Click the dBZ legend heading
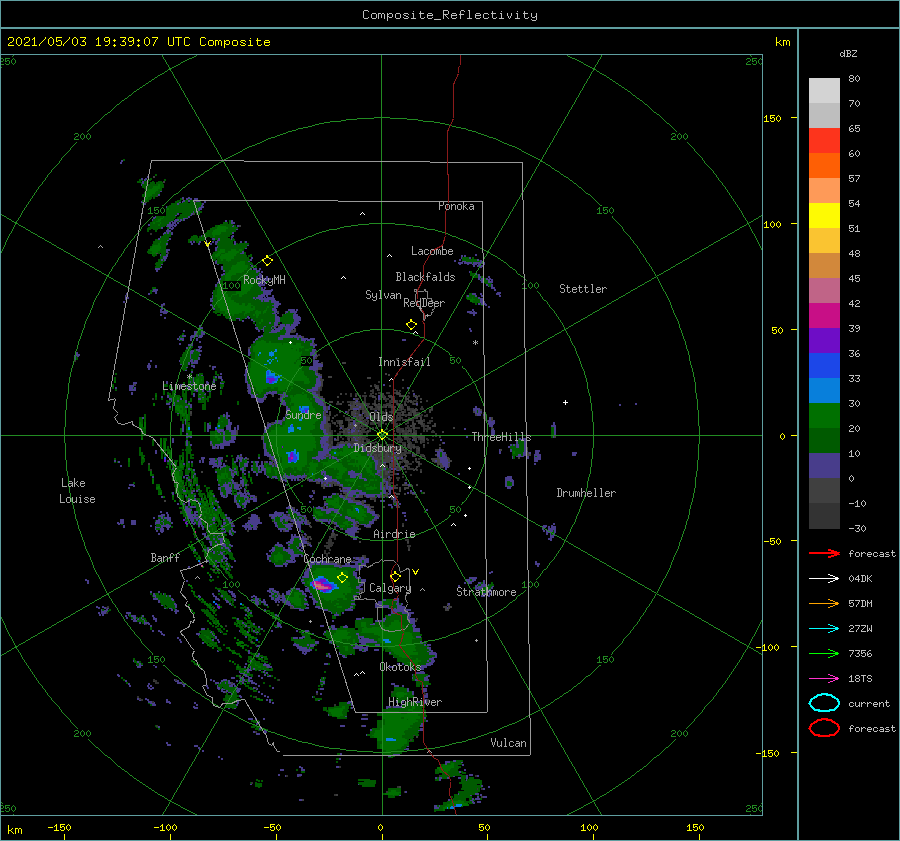 click(x=848, y=54)
